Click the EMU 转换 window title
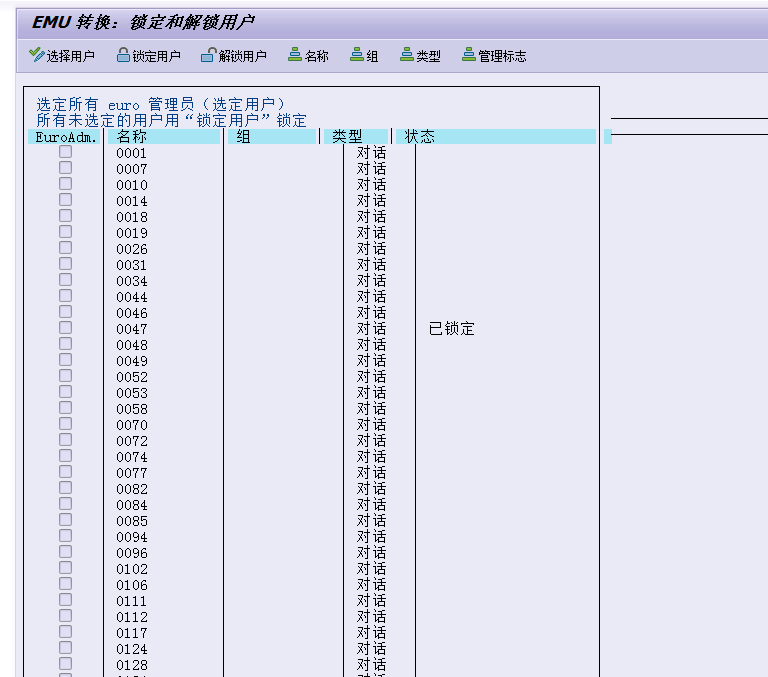This screenshot has width=768, height=677. [x=143, y=22]
